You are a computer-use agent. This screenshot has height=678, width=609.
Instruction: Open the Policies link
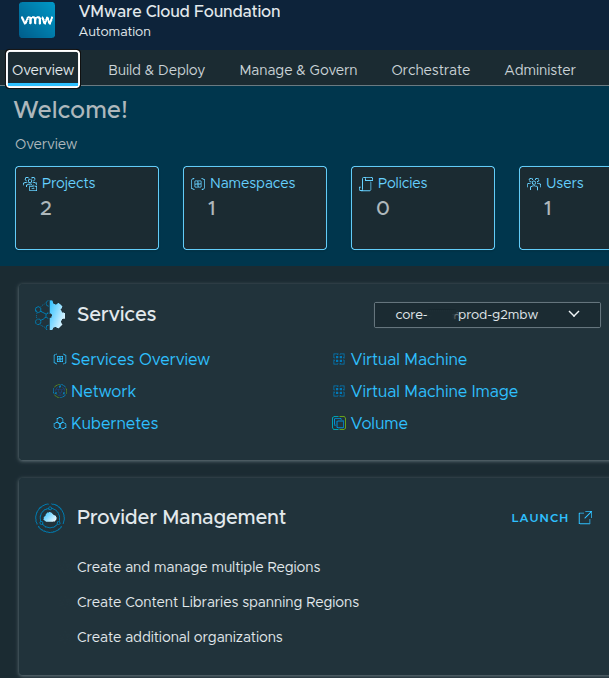coord(402,183)
